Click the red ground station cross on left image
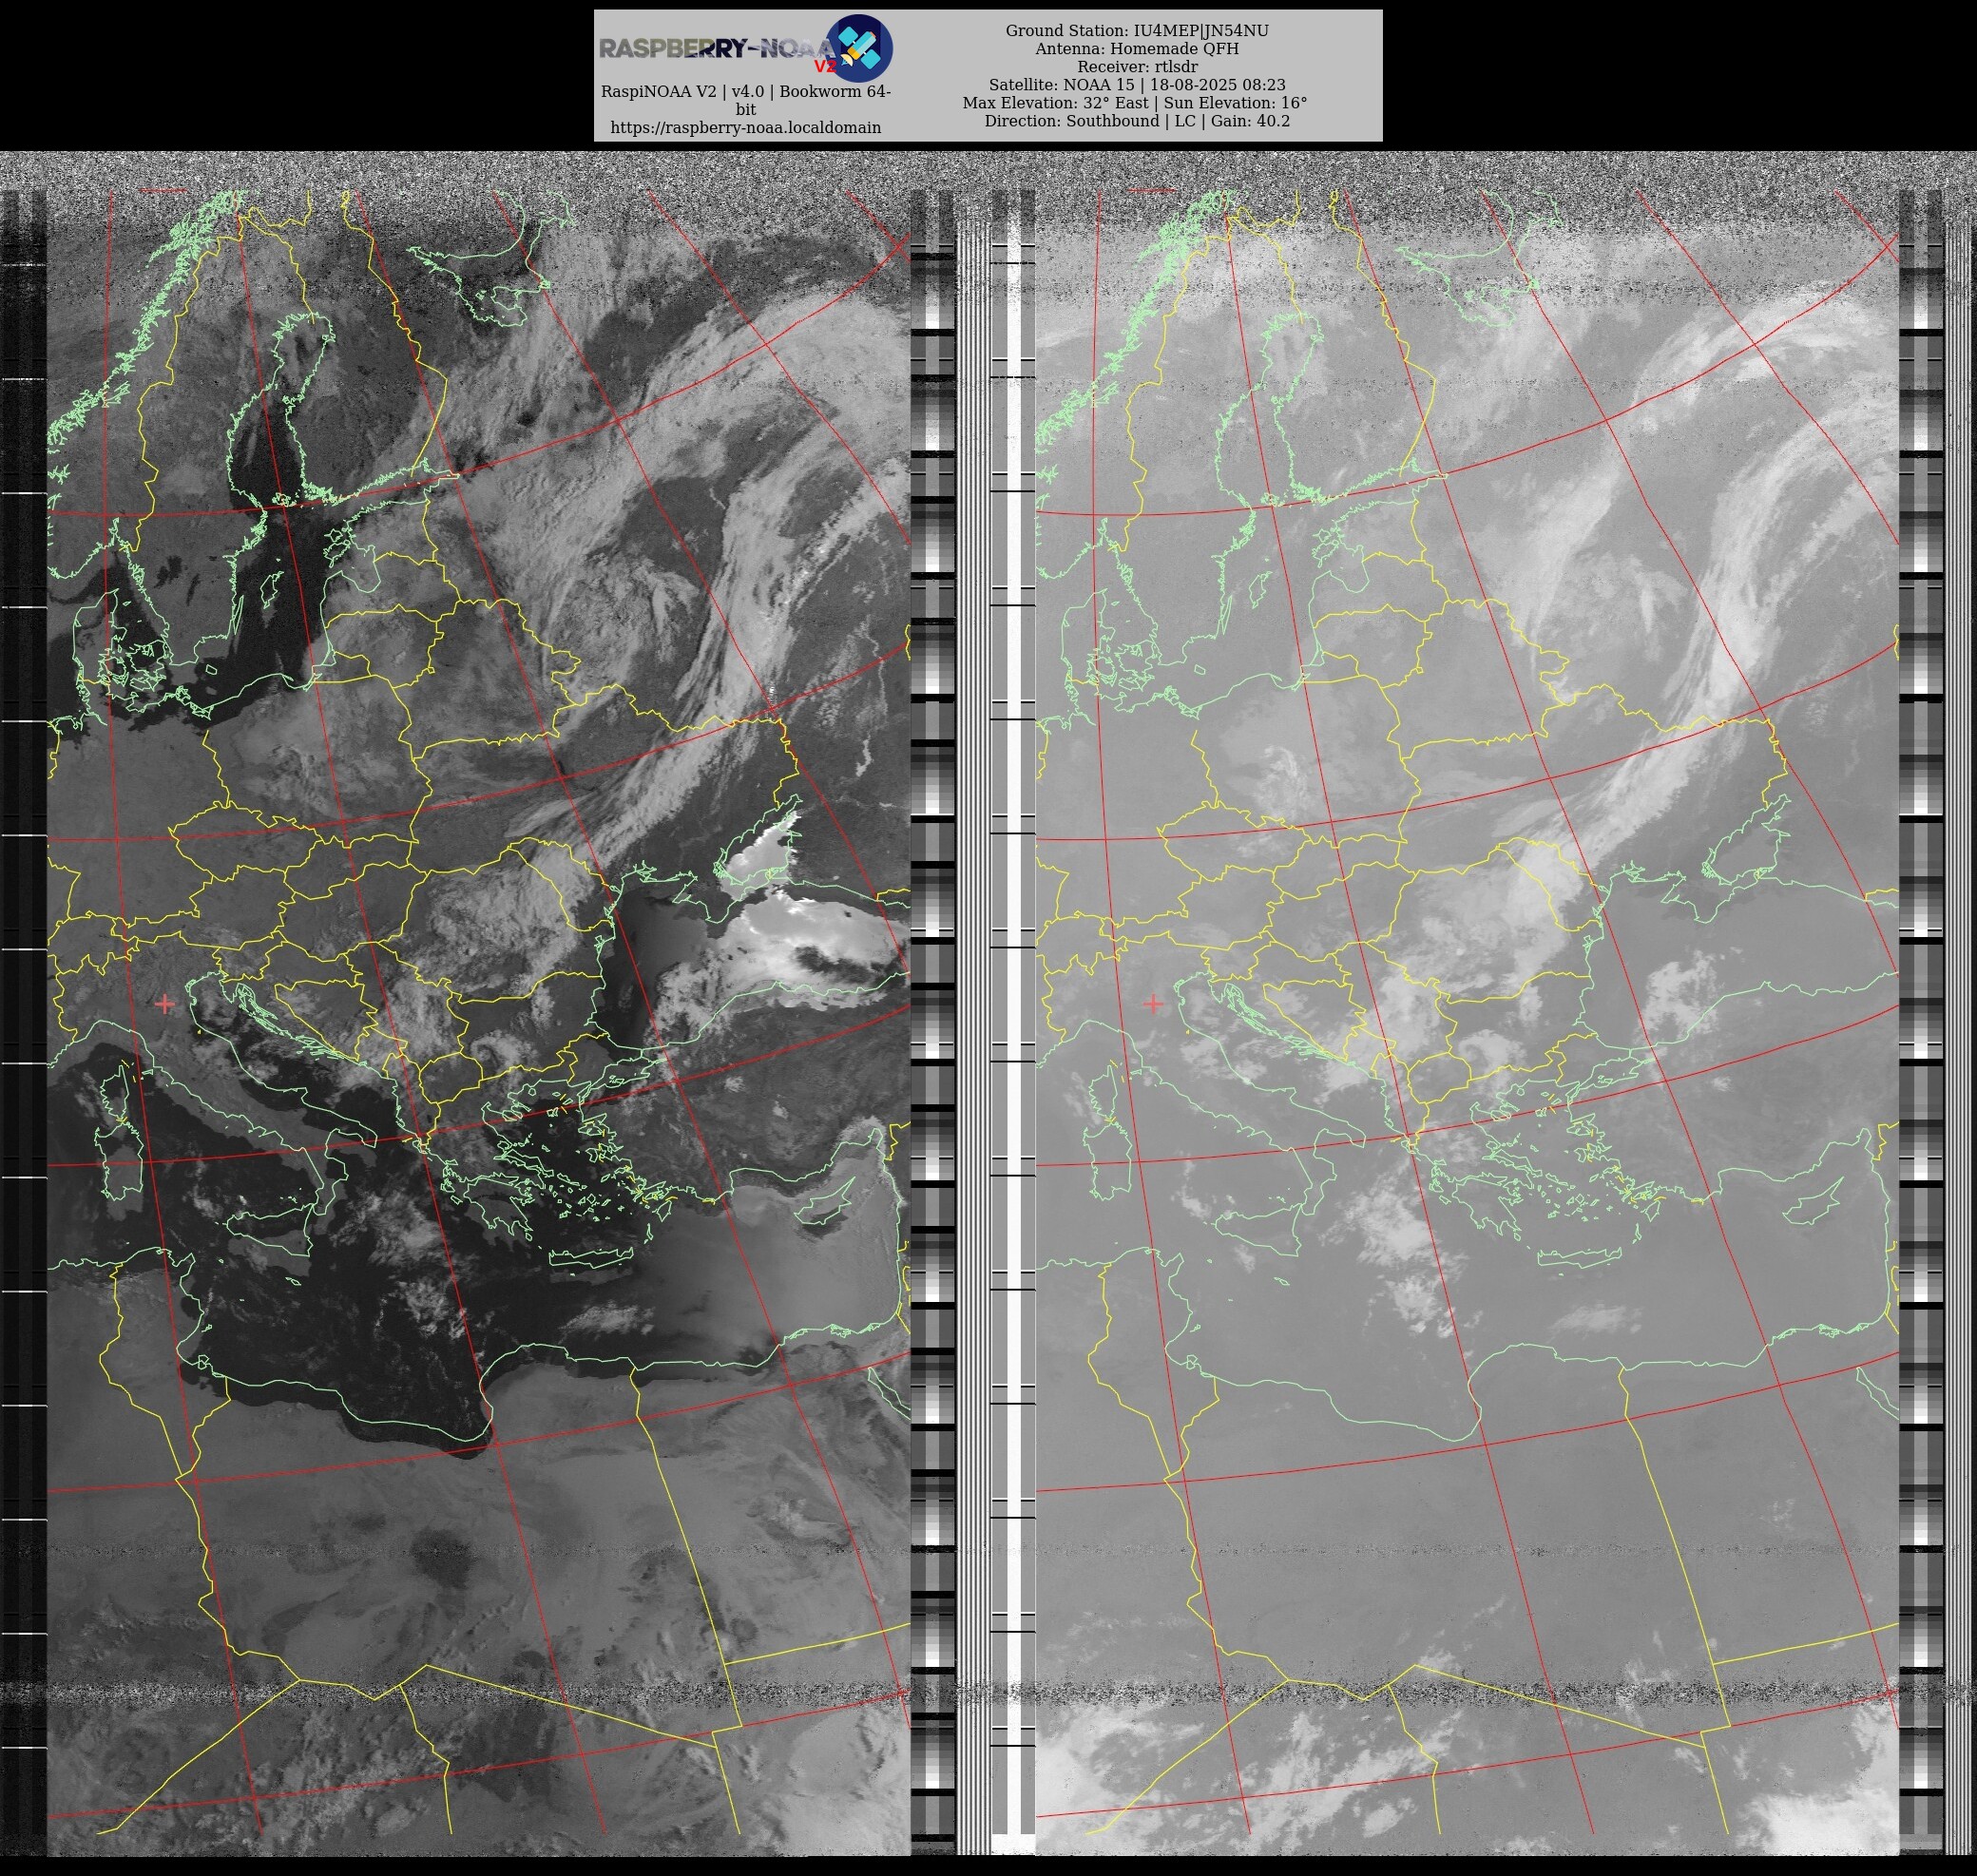Screen dimensions: 1977x1876 165,1003
